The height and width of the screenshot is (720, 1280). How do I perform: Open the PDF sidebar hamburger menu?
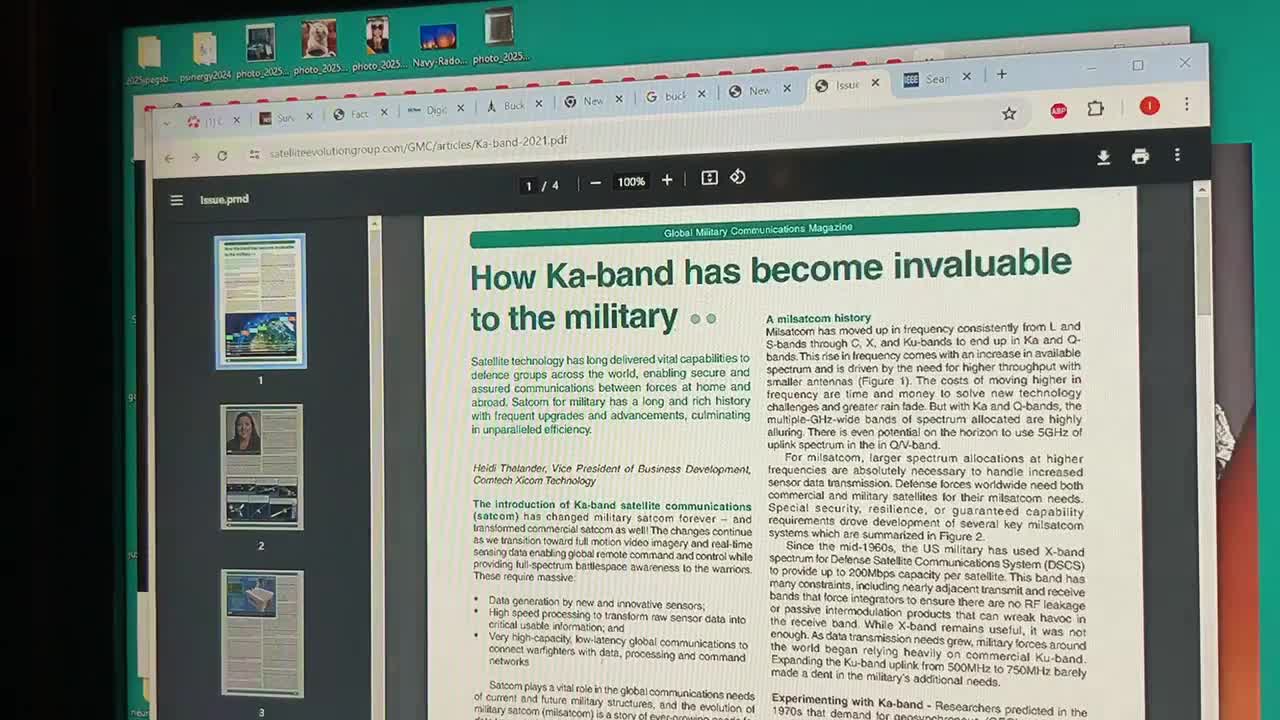(177, 200)
